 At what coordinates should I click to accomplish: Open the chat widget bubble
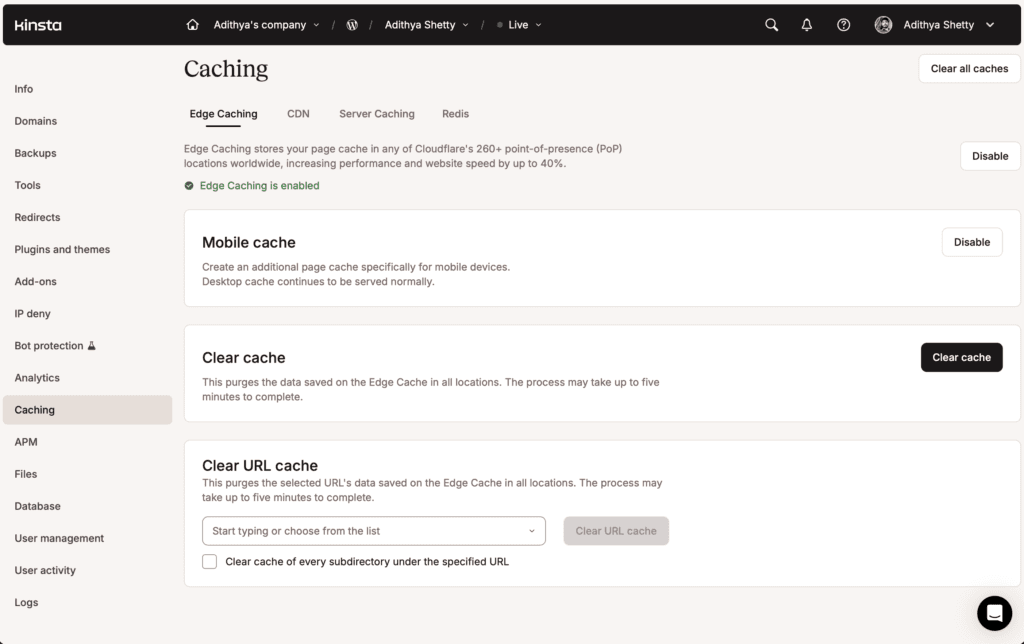point(994,613)
